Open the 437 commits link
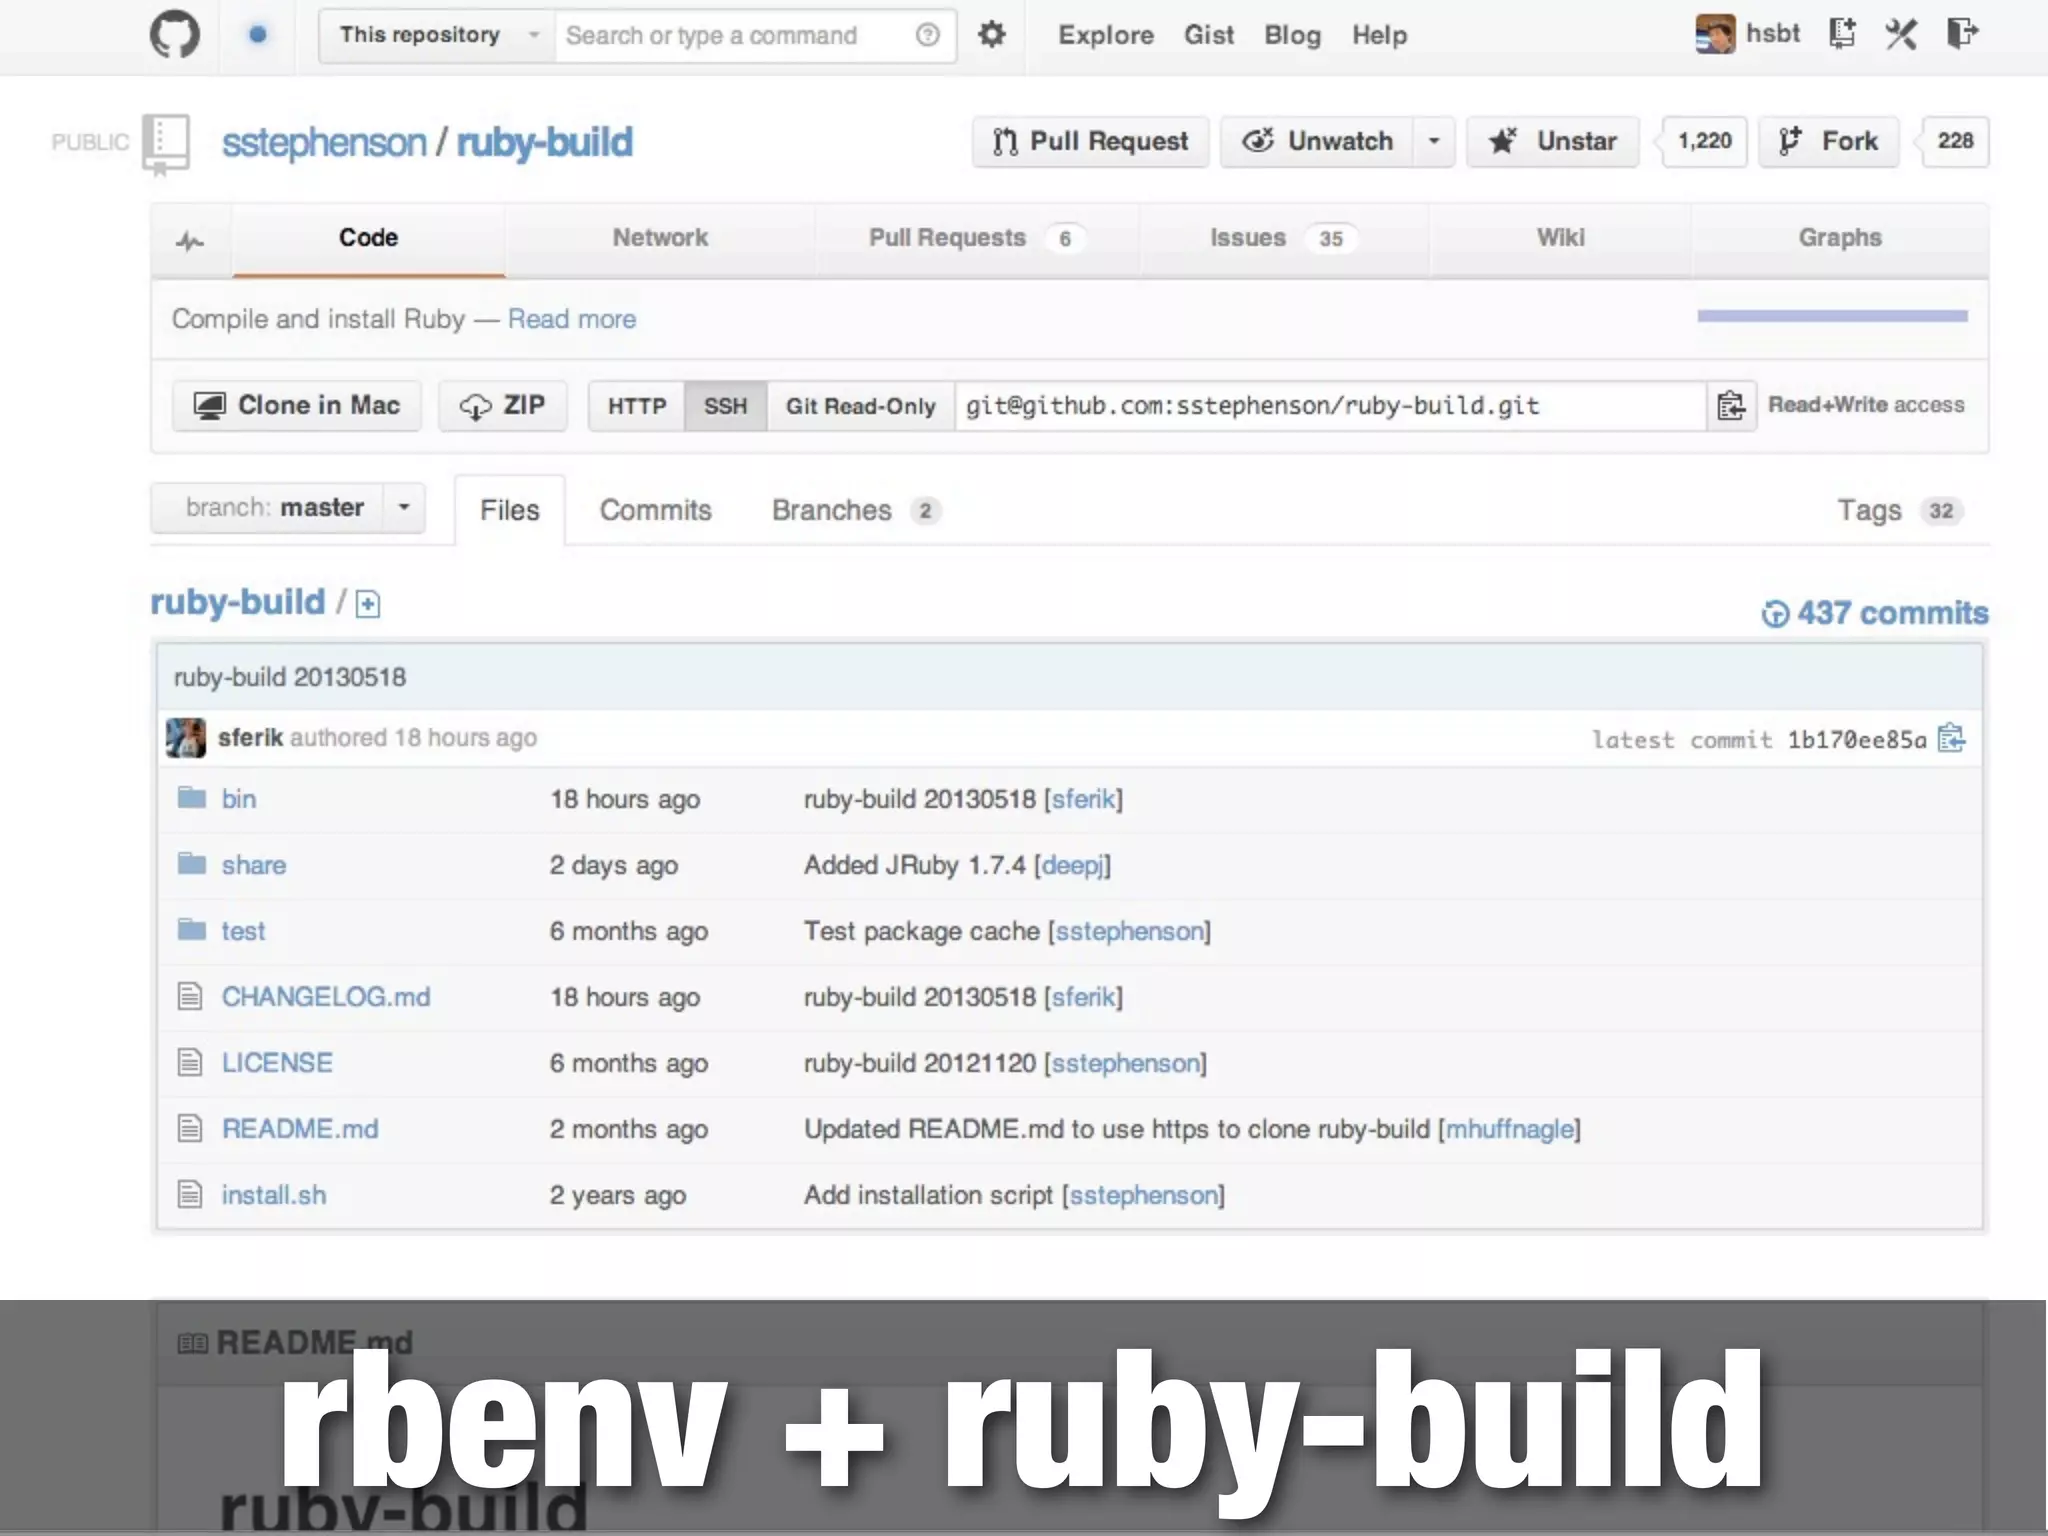Image resolution: width=2048 pixels, height=1536 pixels. point(1875,612)
